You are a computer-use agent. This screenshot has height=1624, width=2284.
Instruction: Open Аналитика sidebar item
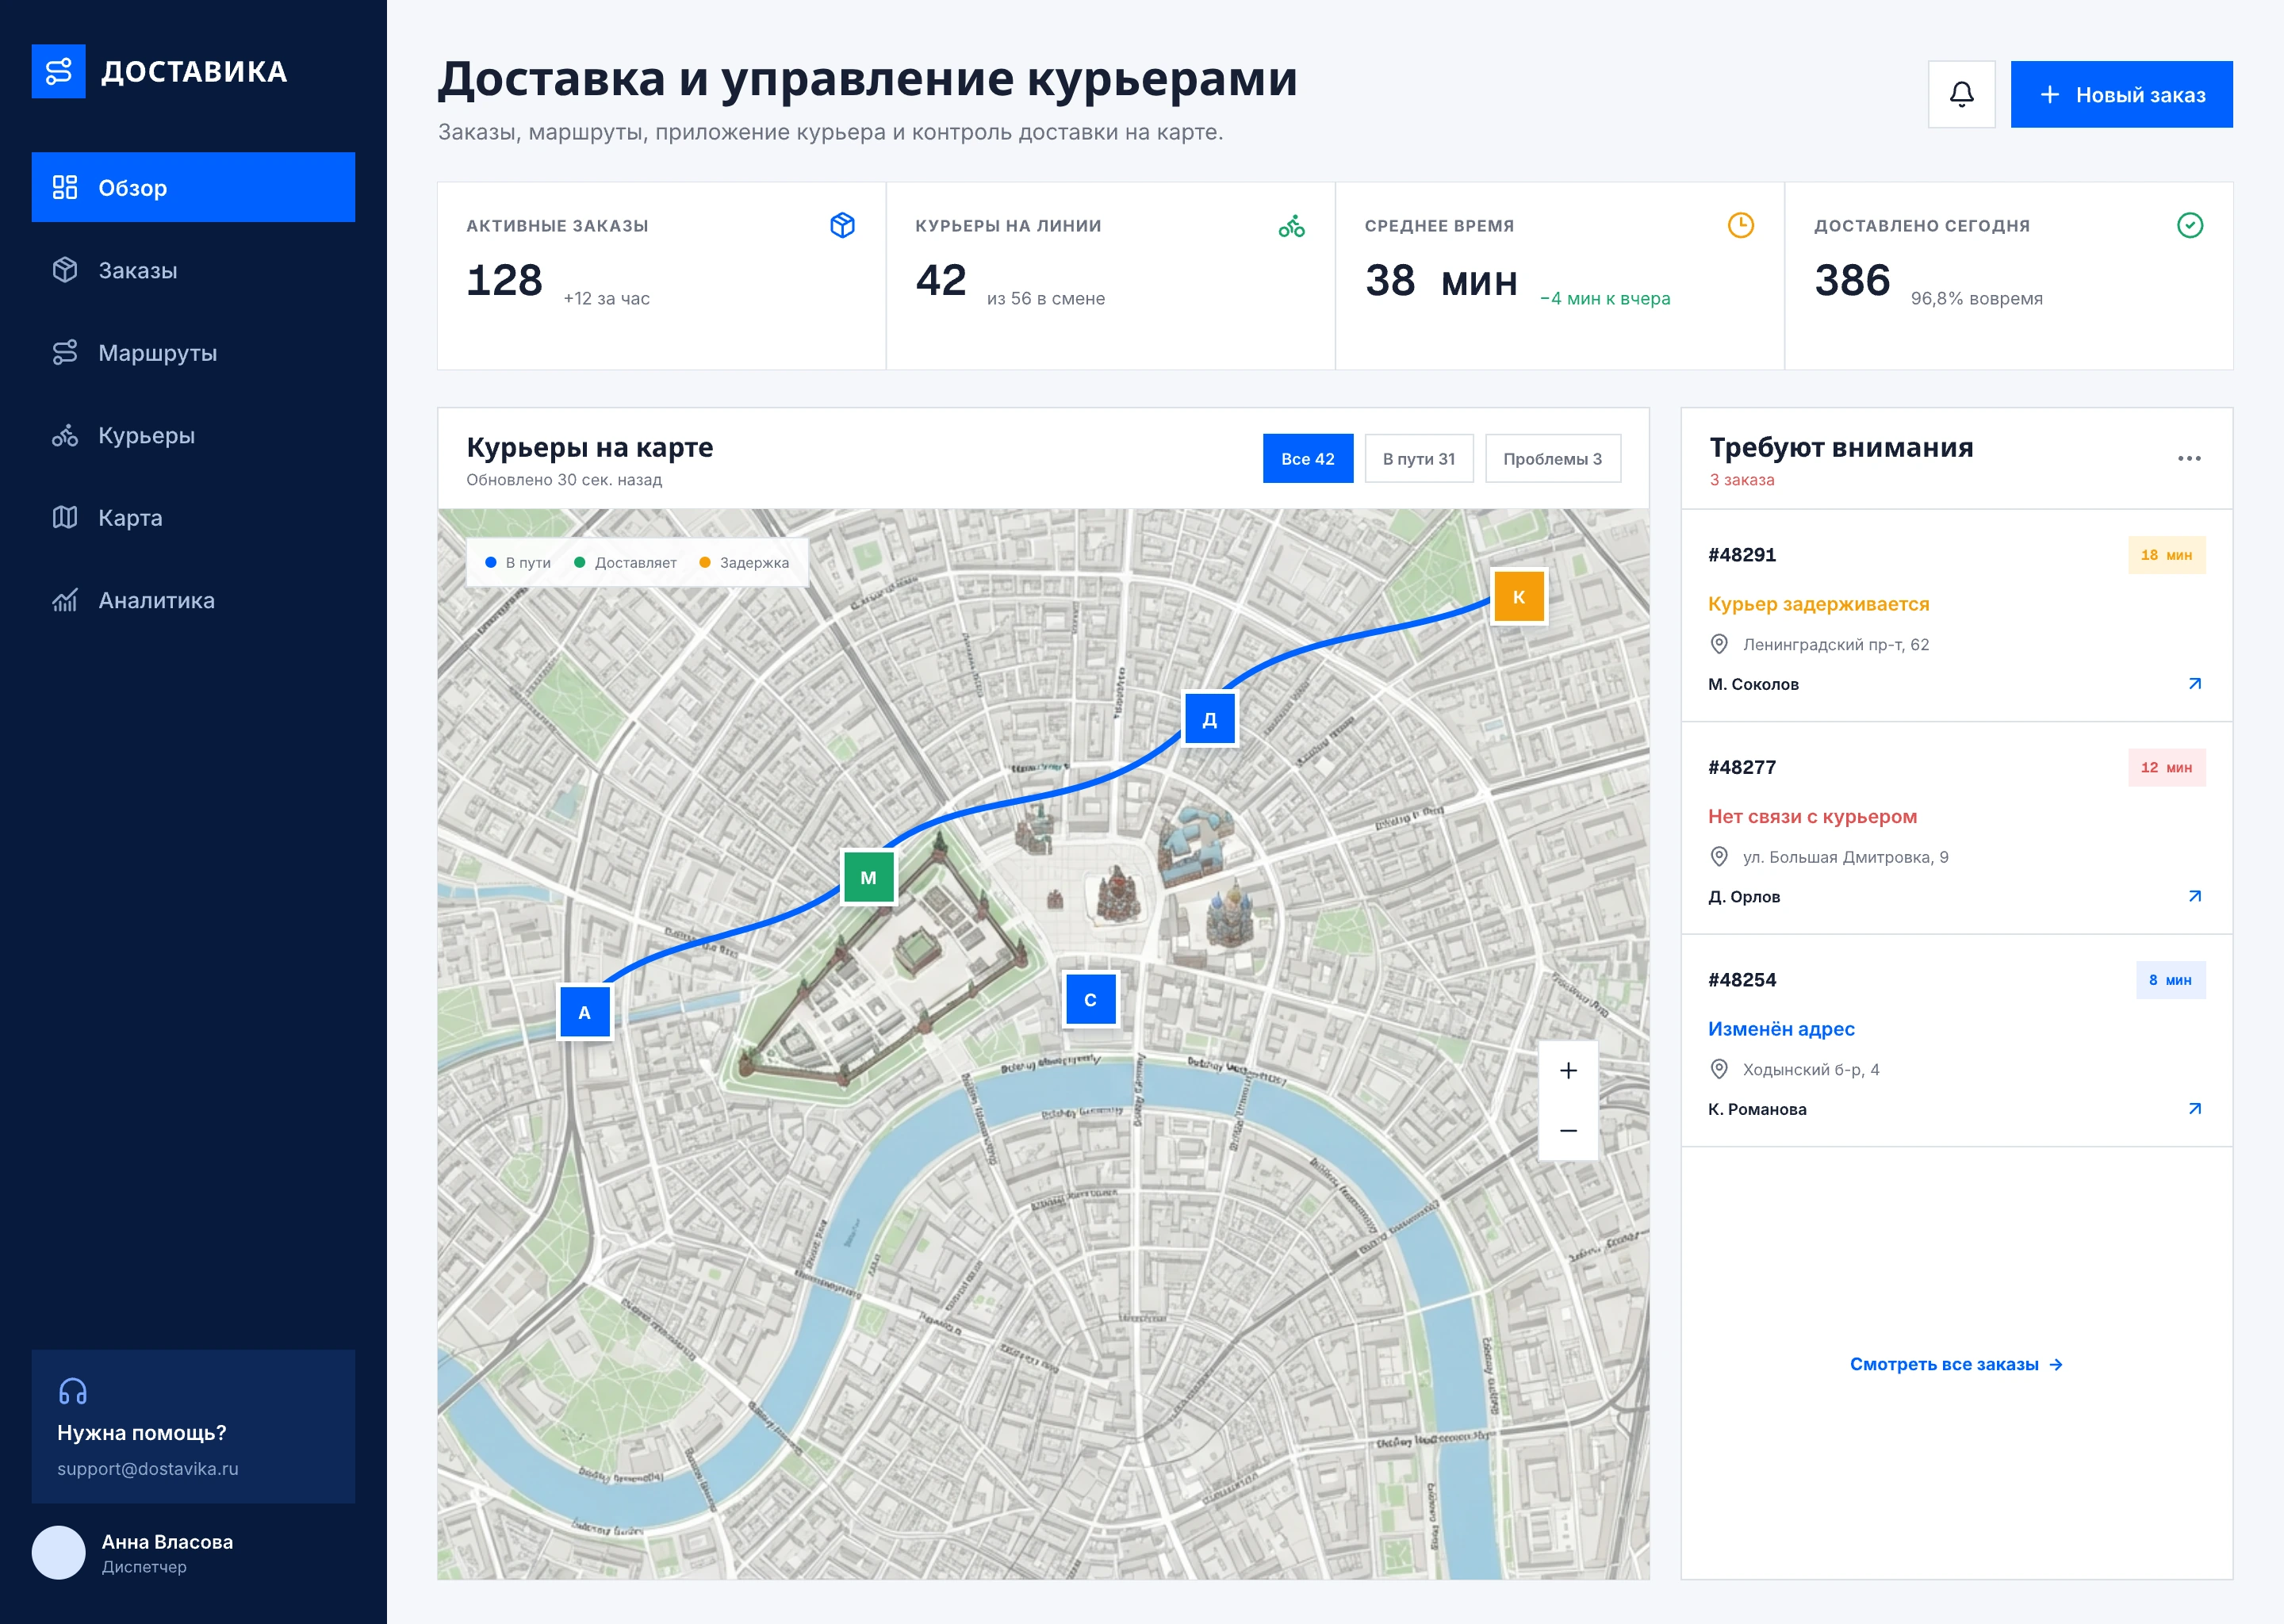point(193,600)
